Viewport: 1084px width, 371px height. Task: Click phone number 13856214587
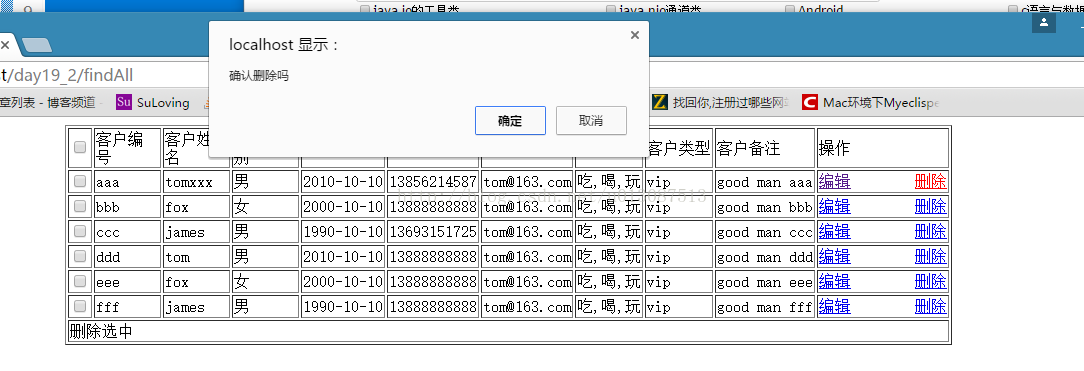433,182
